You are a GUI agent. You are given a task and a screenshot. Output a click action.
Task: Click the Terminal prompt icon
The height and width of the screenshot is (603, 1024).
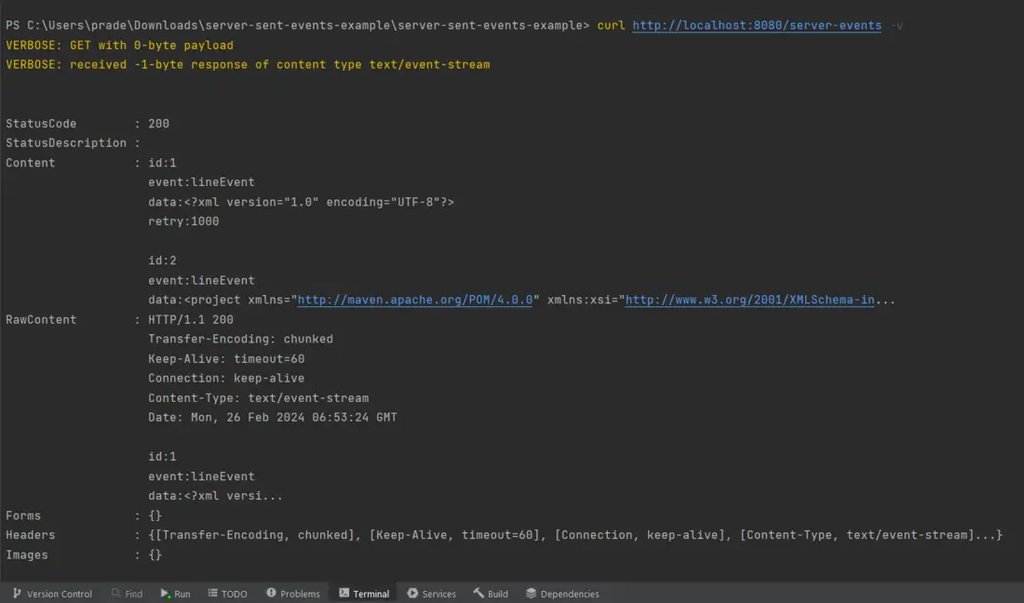click(x=344, y=594)
